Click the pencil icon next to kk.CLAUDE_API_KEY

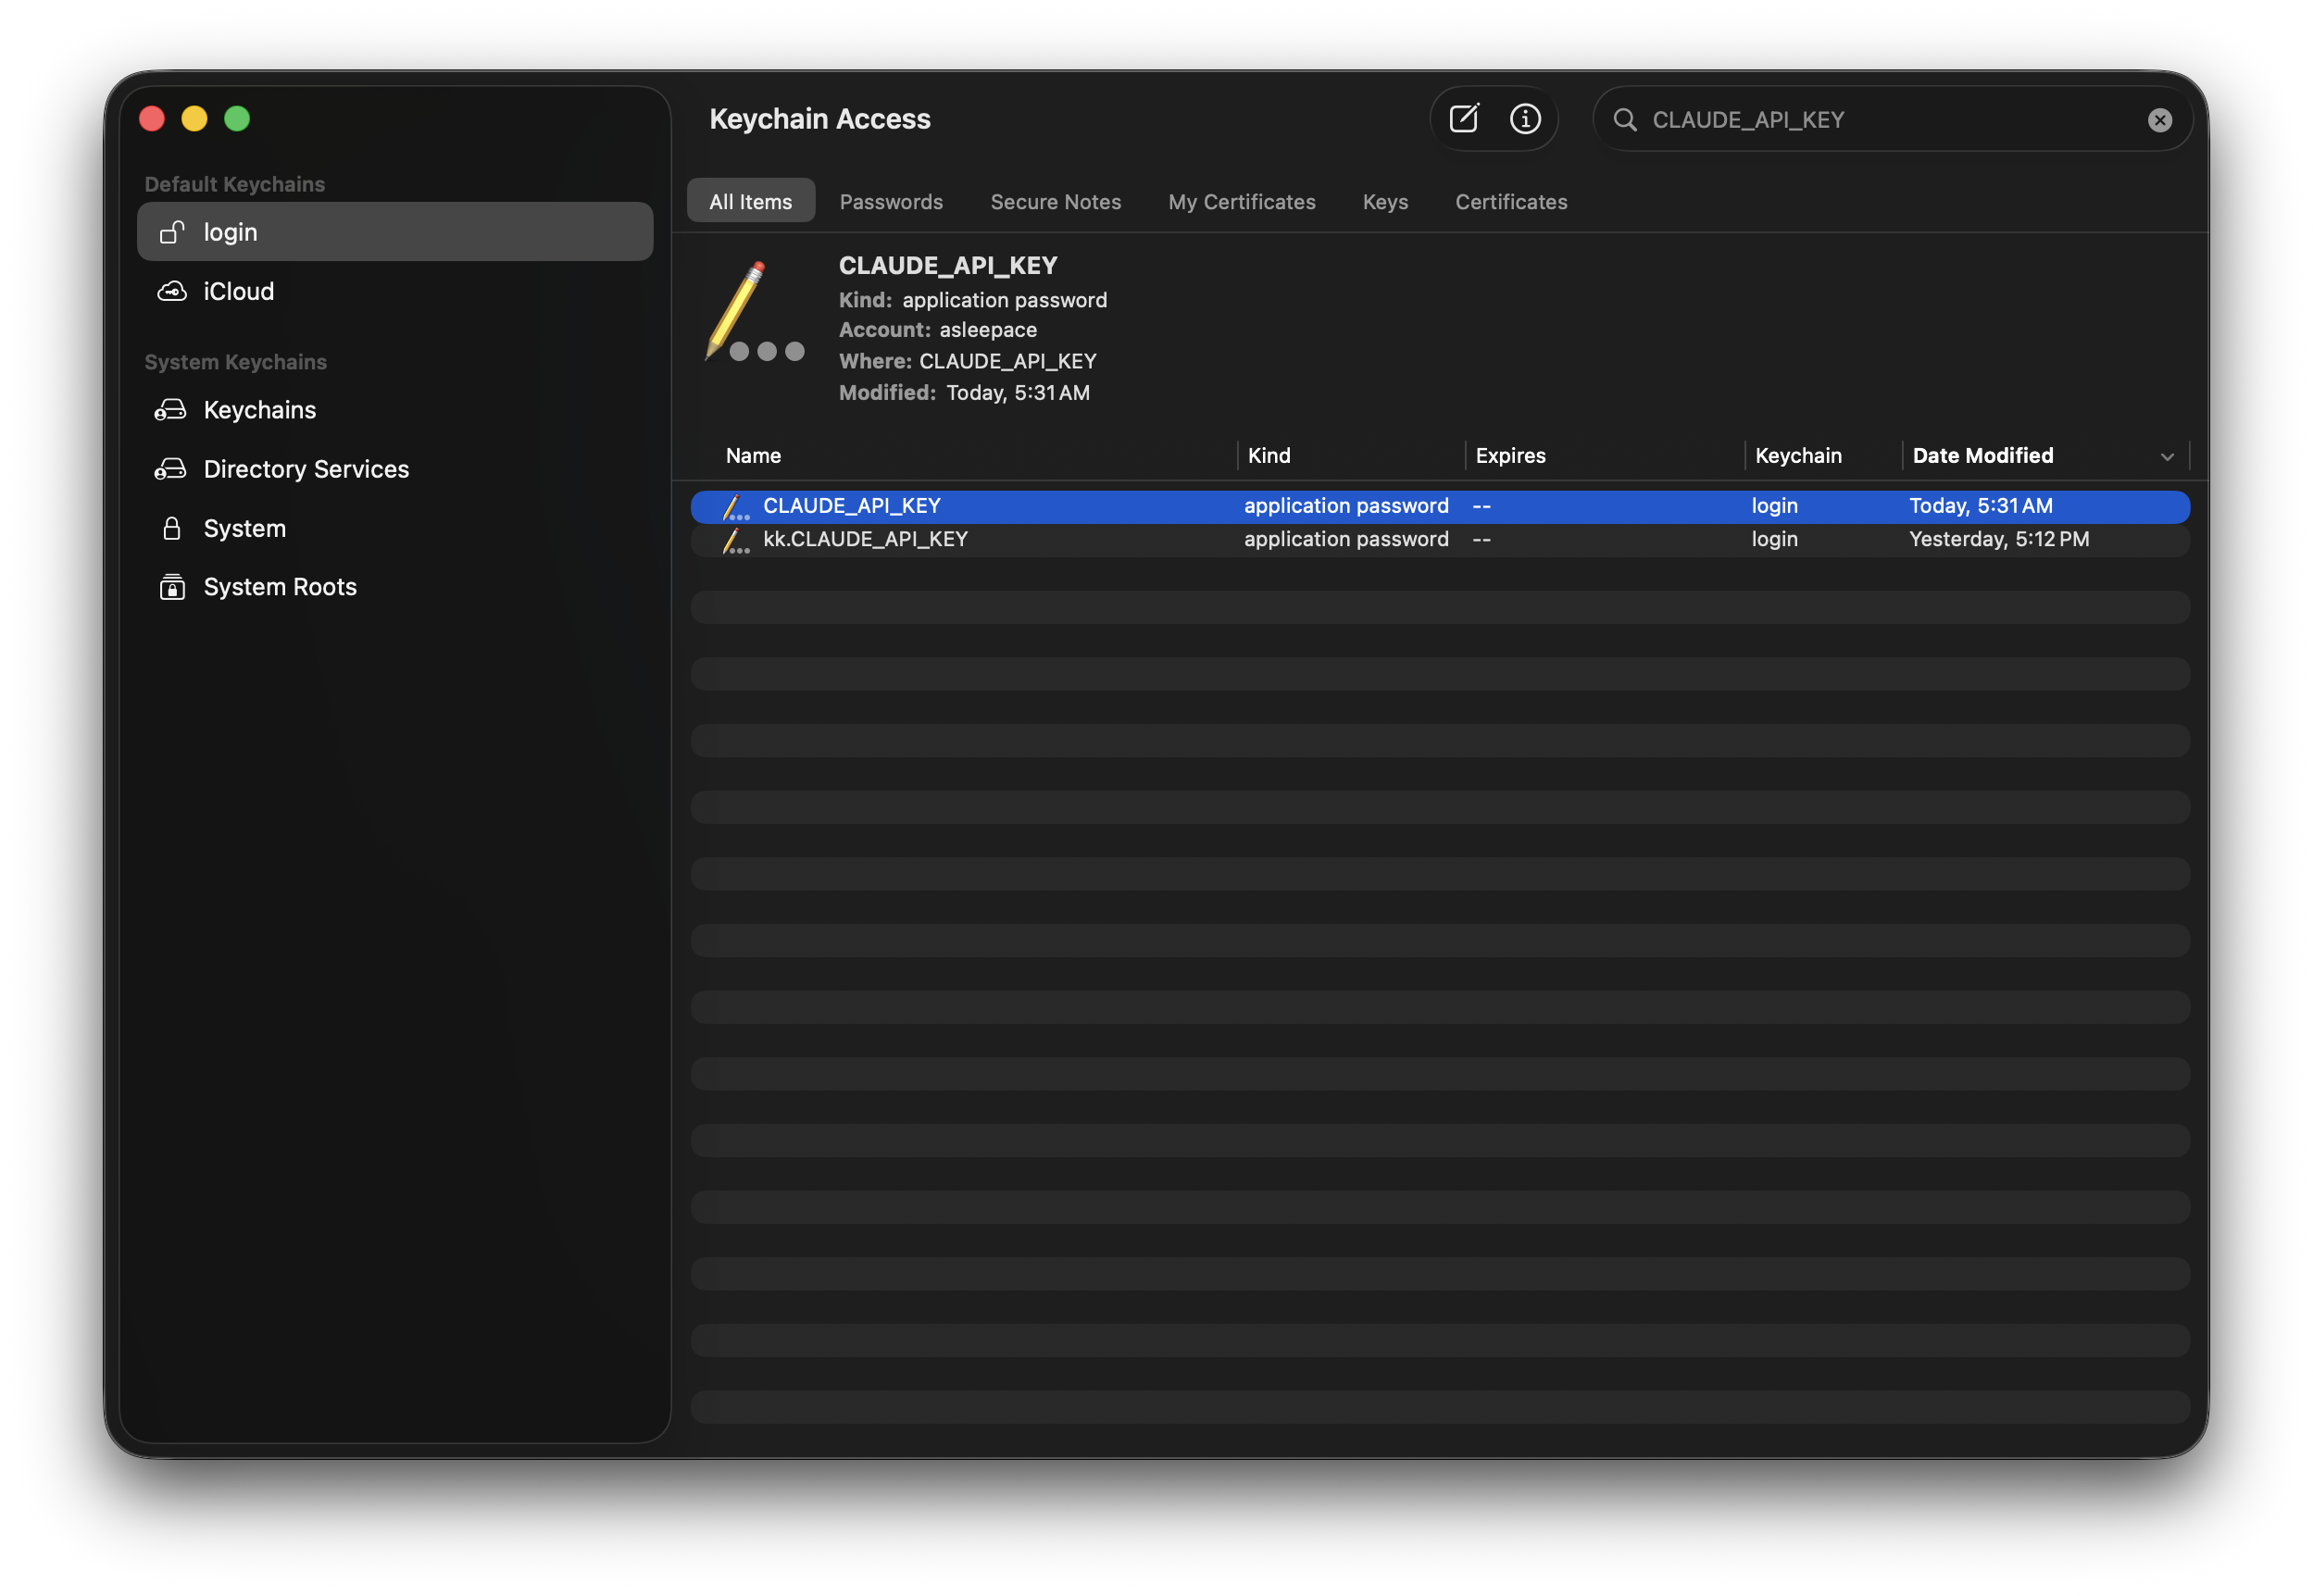pos(735,540)
